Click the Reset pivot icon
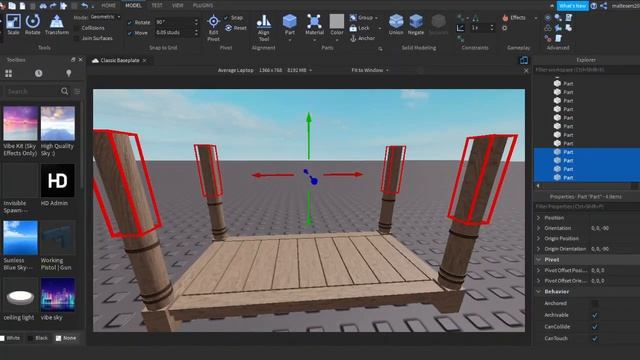 [x=229, y=28]
